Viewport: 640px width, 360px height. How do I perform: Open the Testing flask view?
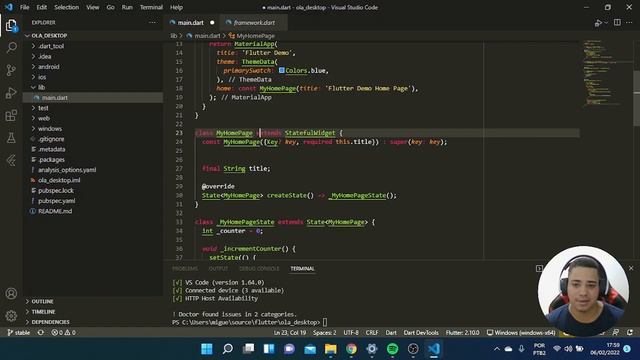(x=11, y=138)
